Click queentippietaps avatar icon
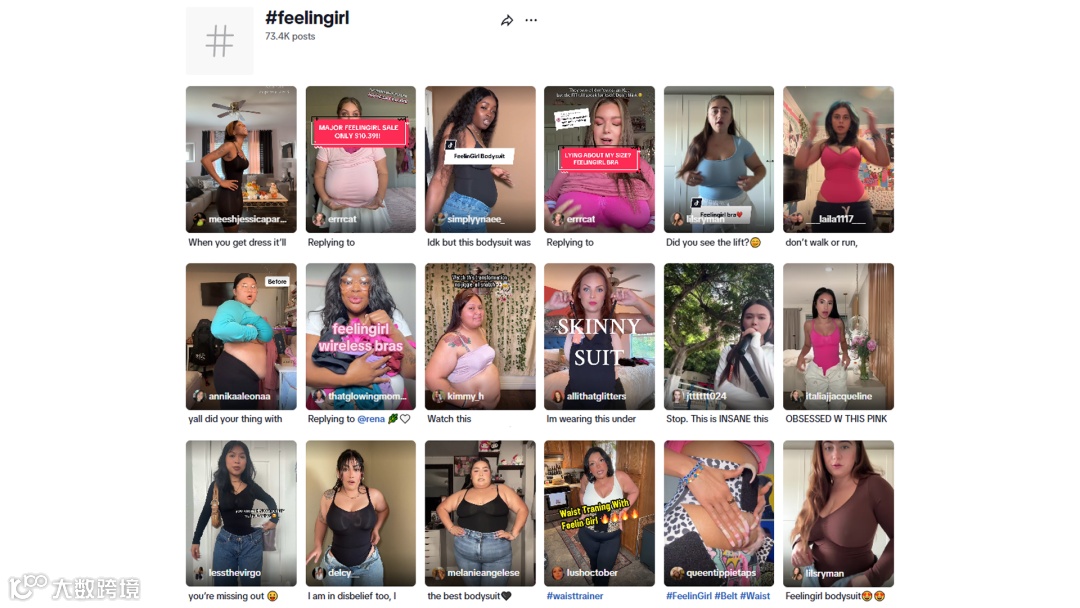Image resolution: width=1080 pixels, height=608 pixels. (677, 573)
